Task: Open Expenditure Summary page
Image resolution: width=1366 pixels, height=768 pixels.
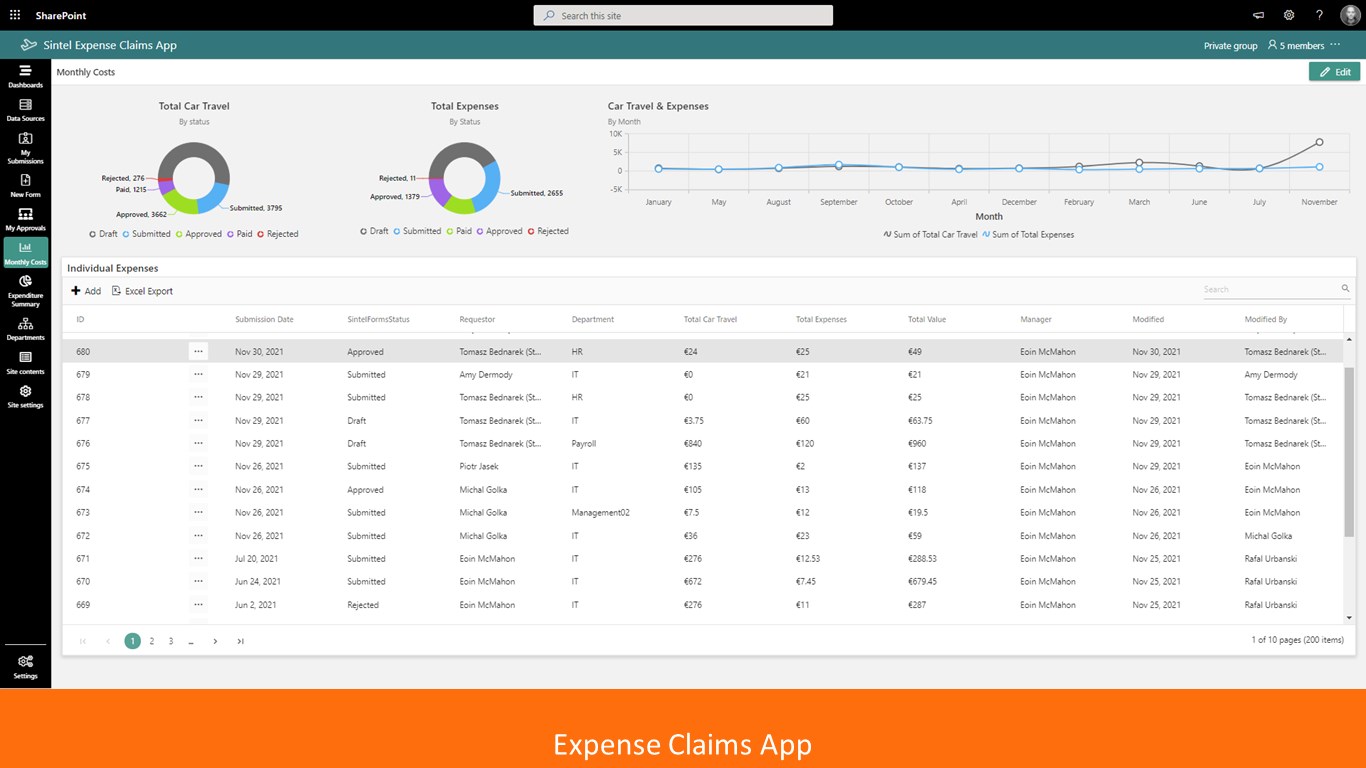Action: pos(25,292)
